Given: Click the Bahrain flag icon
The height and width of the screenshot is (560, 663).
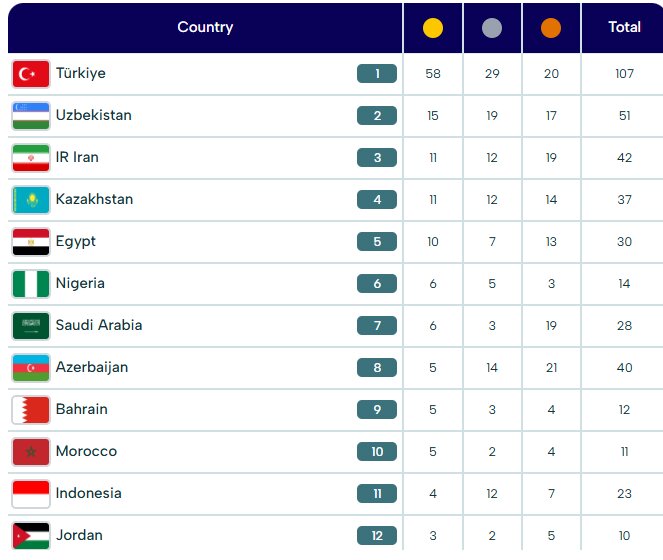Looking at the screenshot, I should 30,410.
